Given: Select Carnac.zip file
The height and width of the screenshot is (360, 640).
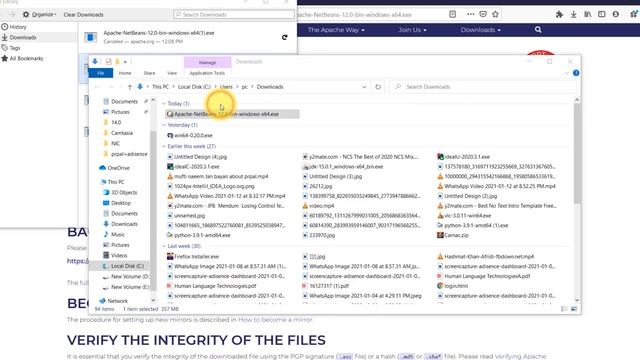Looking at the screenshot, I should point(453,235).
